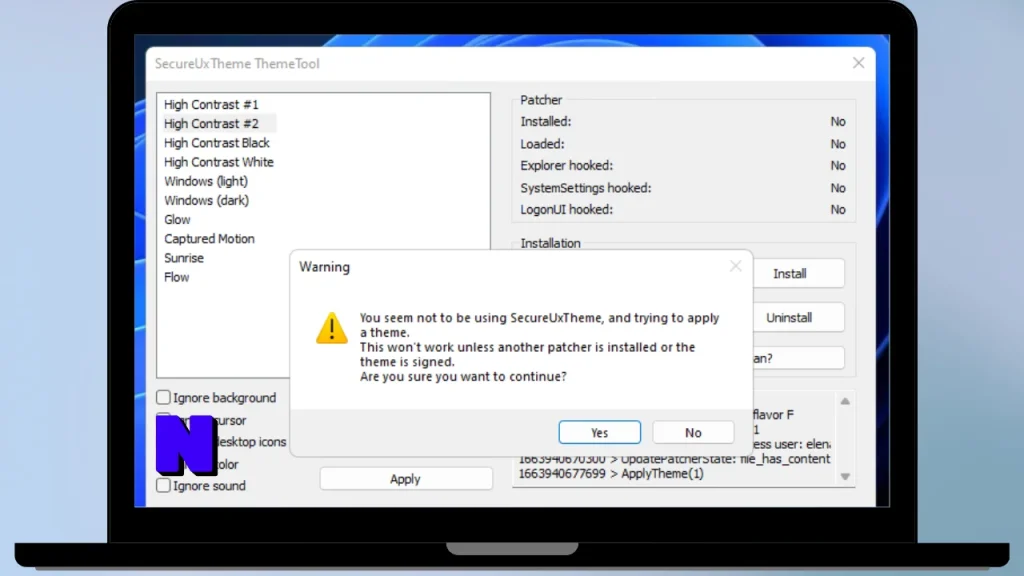Select Sunrise theme
This screenshot has width=1024, height=576.
184,258
